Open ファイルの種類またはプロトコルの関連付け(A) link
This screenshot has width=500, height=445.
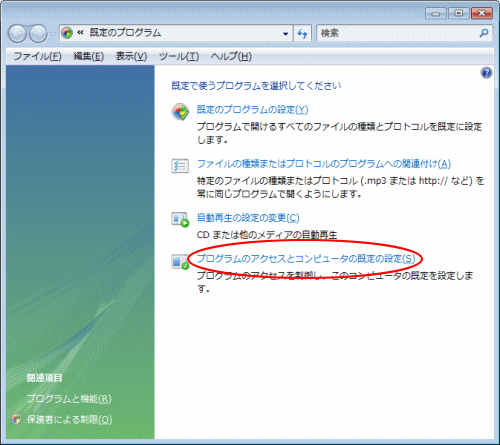(324, 164)
